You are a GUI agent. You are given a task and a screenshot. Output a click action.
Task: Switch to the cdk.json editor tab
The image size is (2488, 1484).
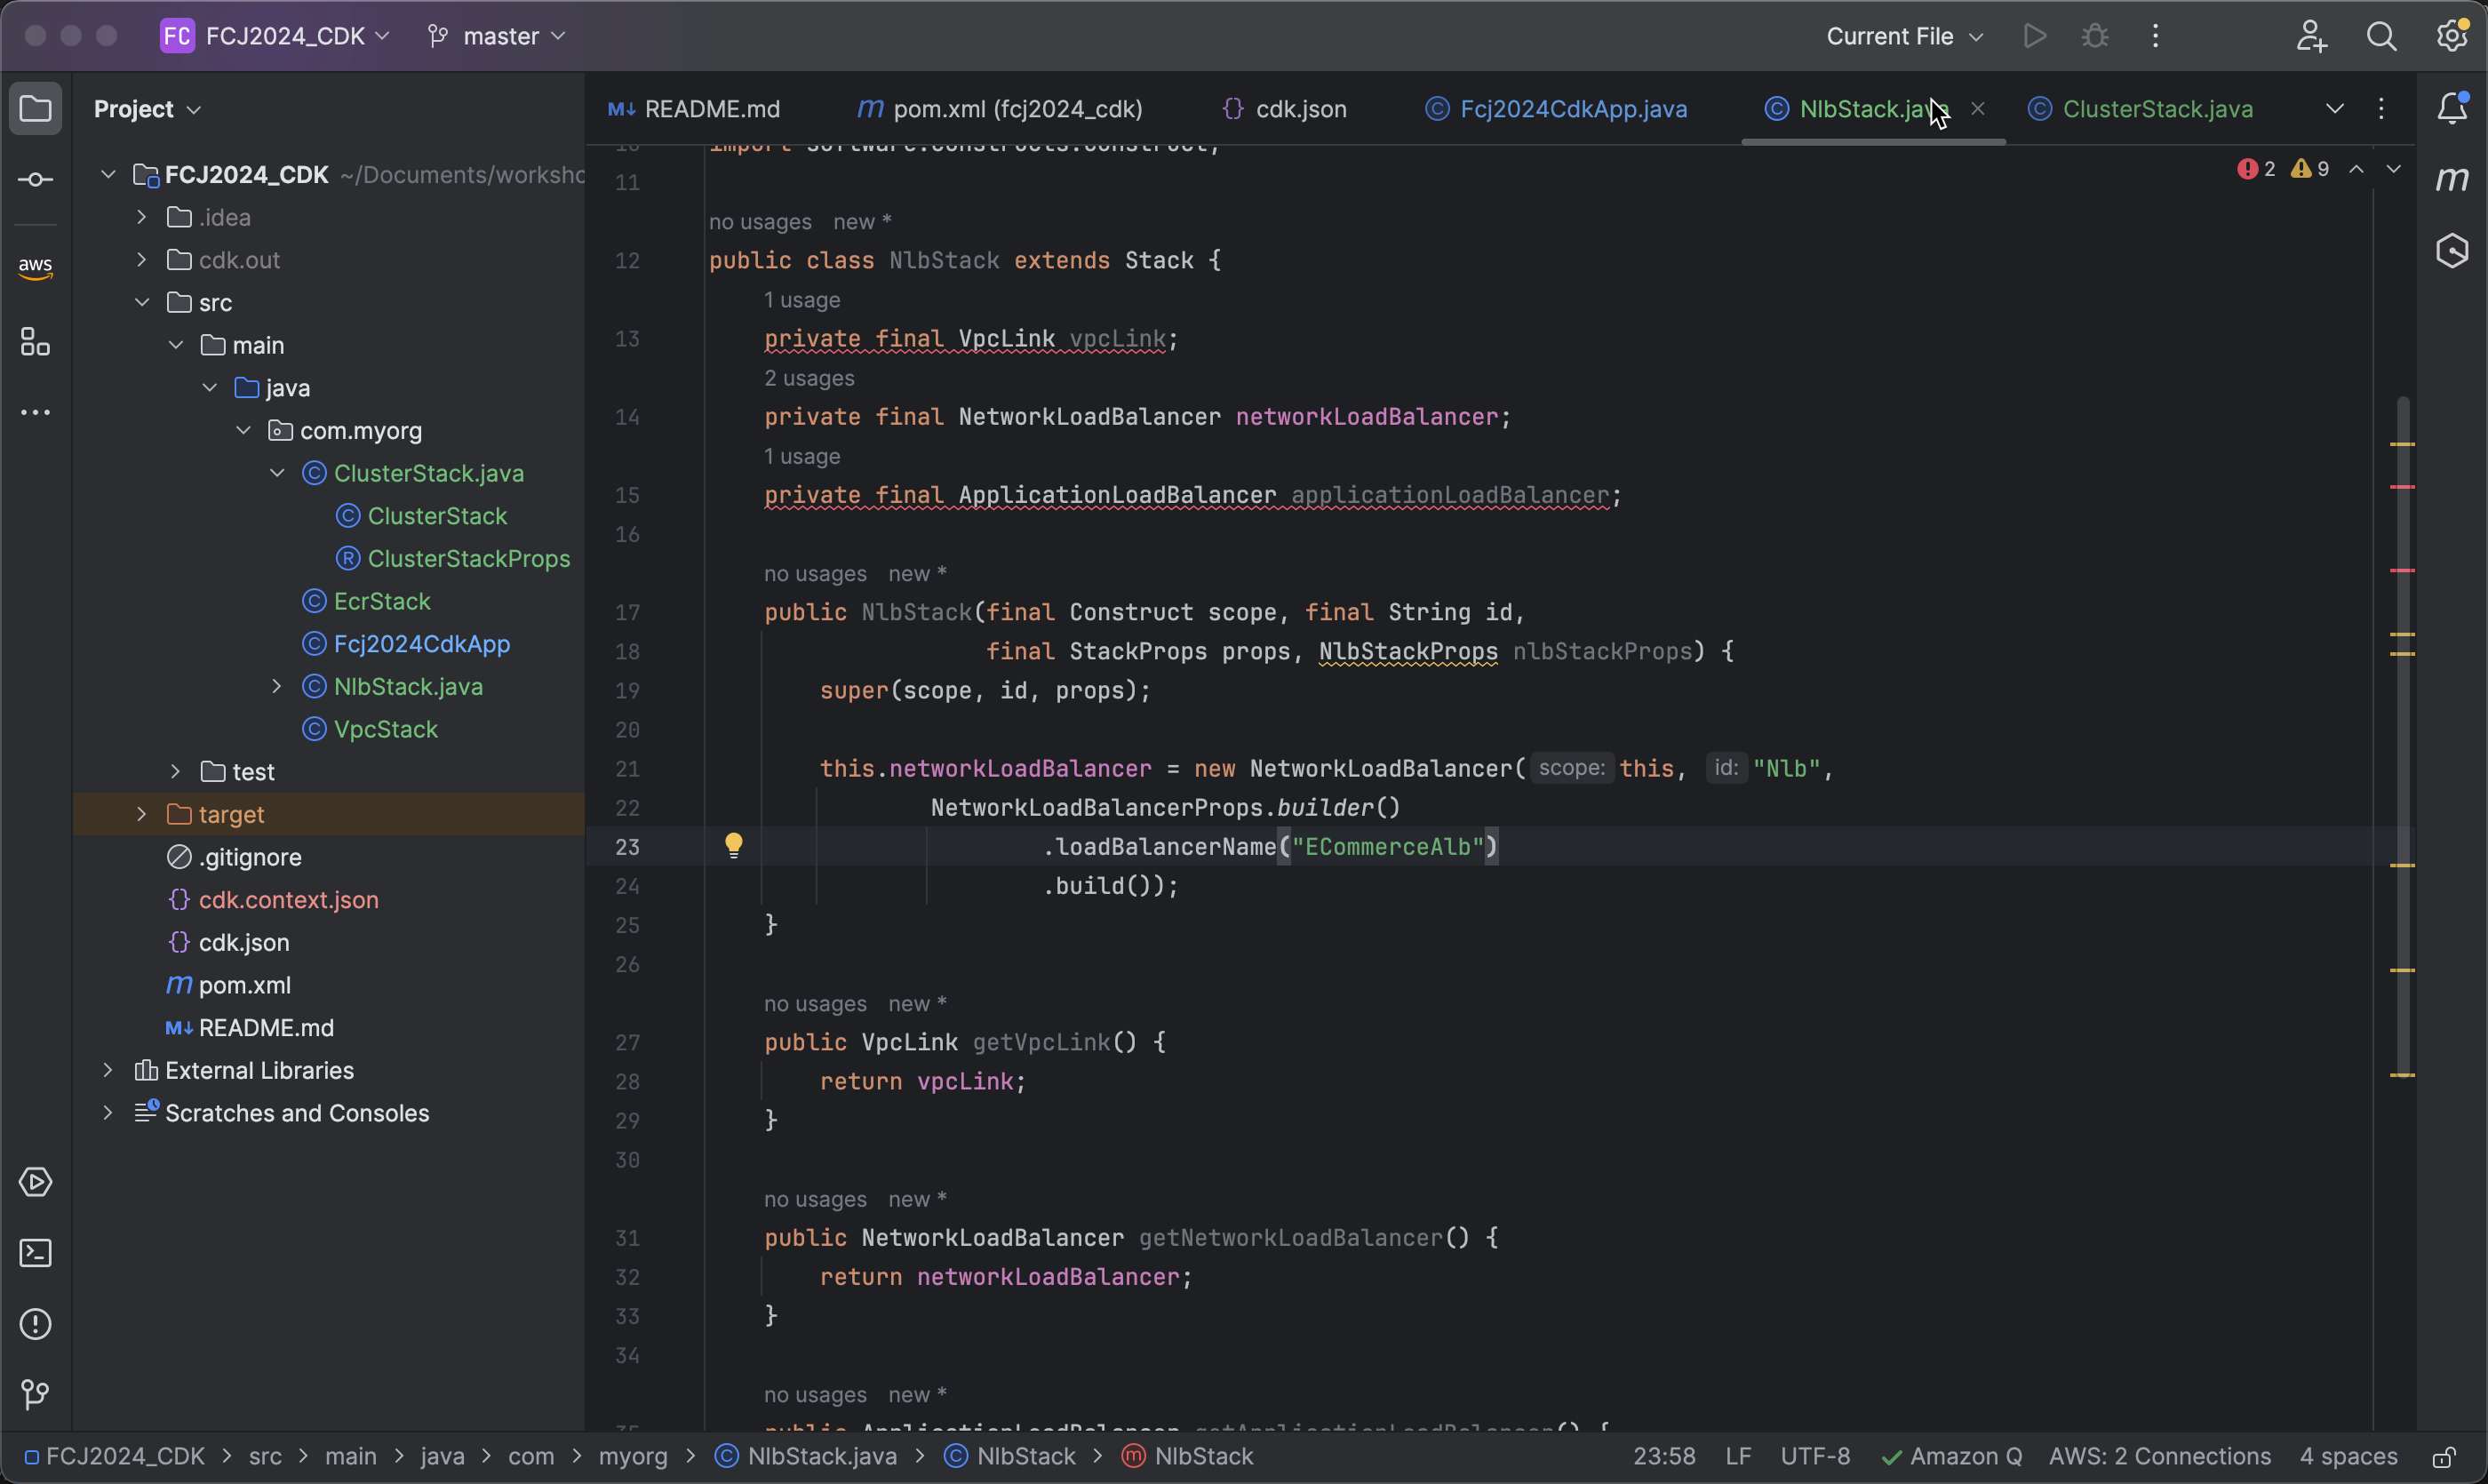[x=1285, y=109]
